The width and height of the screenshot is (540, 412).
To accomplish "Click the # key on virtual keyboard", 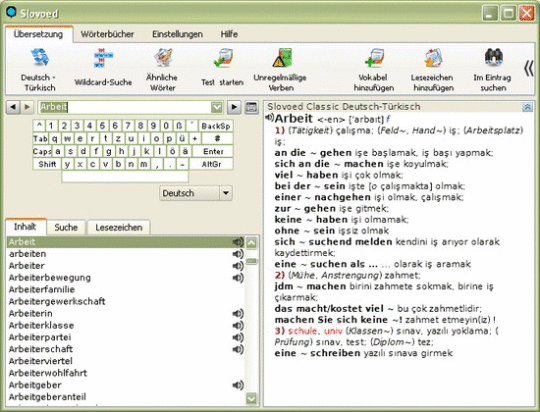I will 217,138.
